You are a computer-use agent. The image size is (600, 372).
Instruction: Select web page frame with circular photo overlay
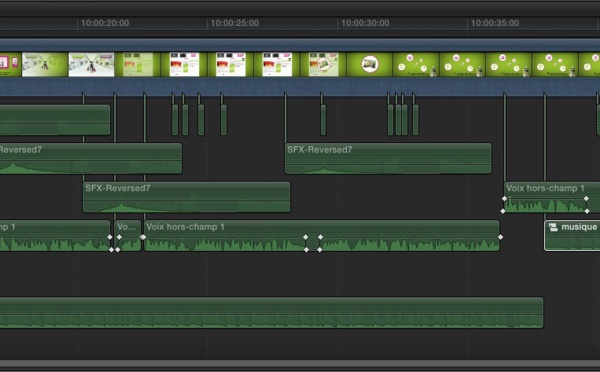tap(323, 65)
